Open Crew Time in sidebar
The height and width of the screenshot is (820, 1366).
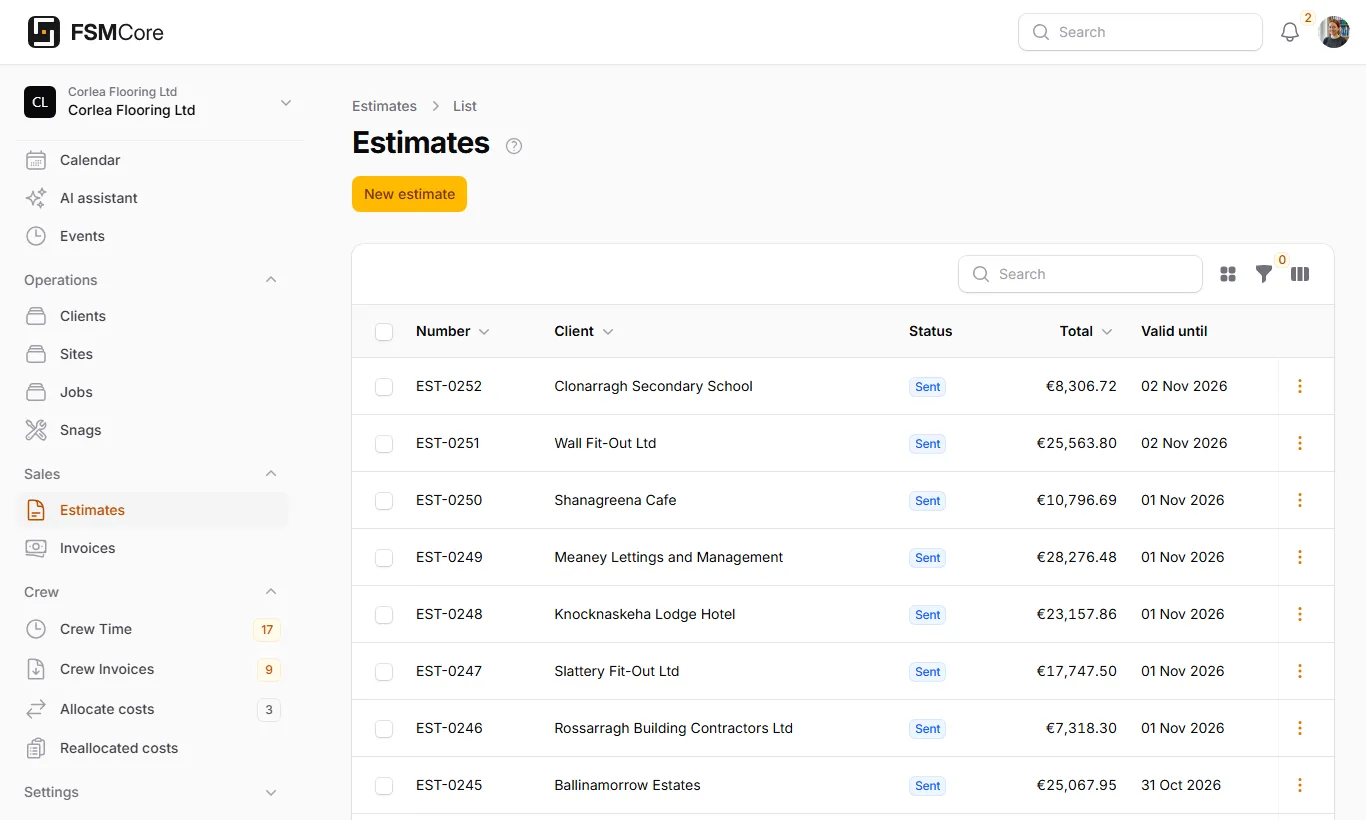pos(152,629)
